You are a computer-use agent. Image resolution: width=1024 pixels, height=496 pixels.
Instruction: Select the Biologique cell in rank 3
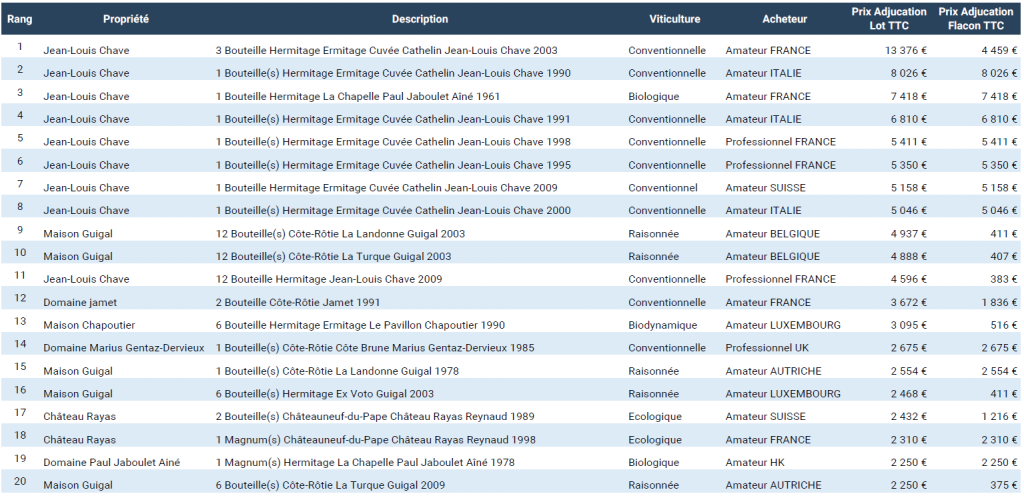click(x=654, y=96)
